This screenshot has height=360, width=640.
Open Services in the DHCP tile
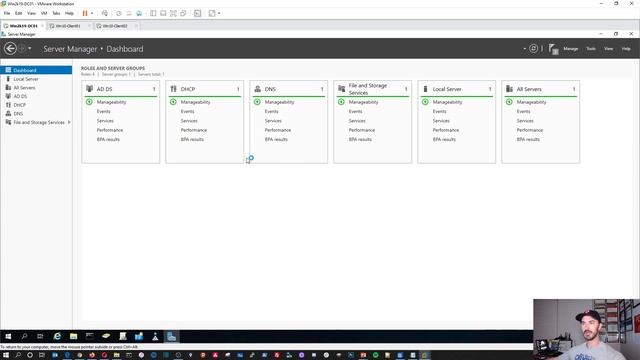(x=189, y=121)
